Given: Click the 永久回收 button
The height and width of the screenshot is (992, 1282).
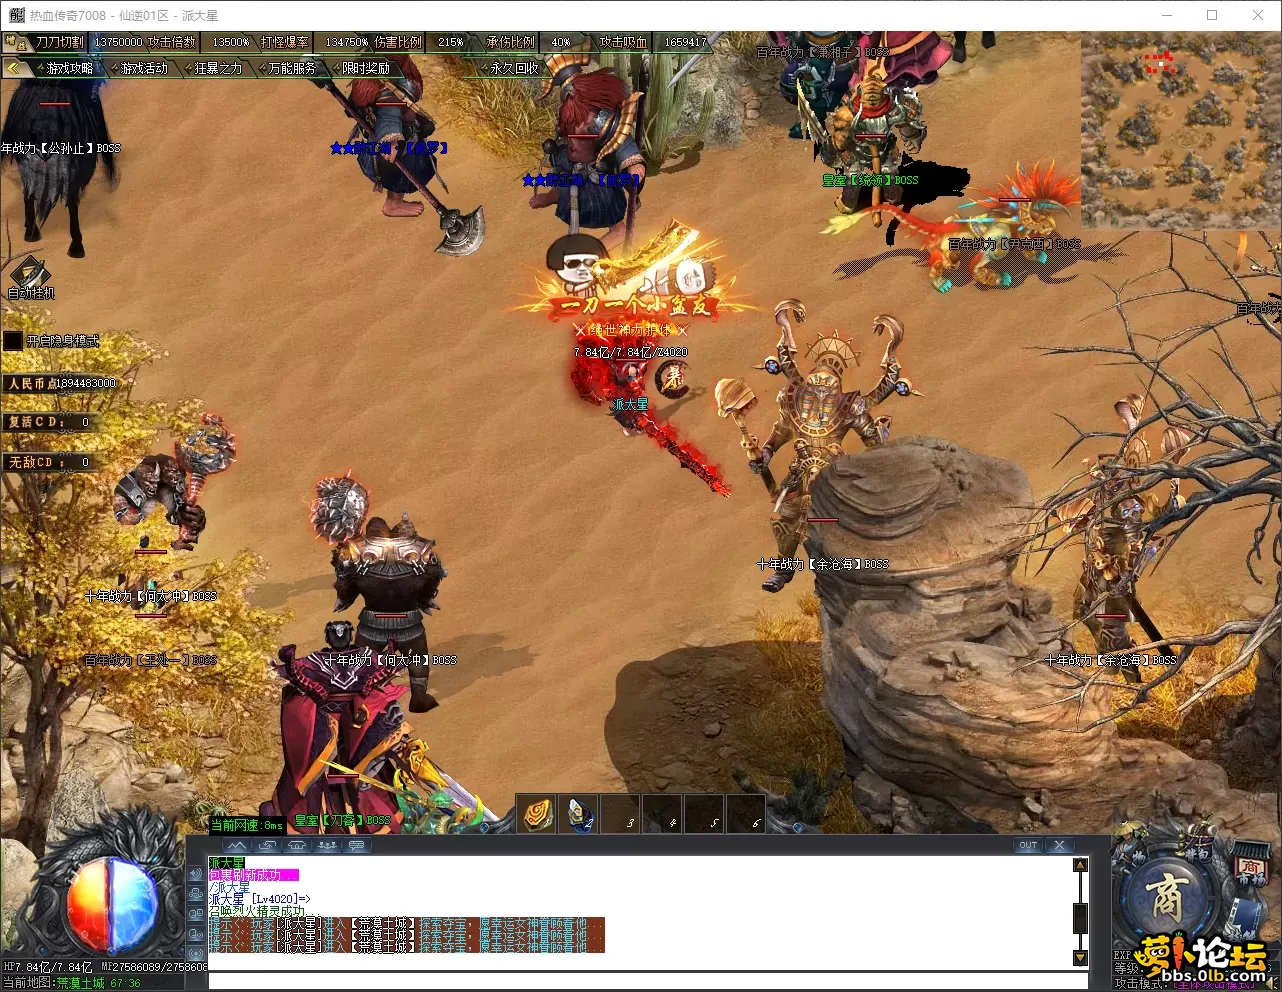Looking at the screenshot, I should [x=513, y=68].
